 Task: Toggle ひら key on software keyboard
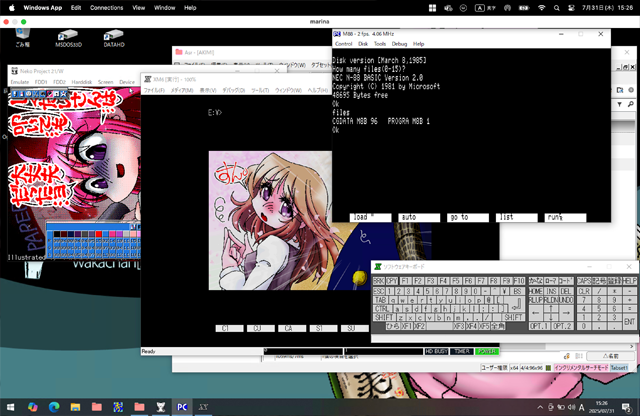392,326
